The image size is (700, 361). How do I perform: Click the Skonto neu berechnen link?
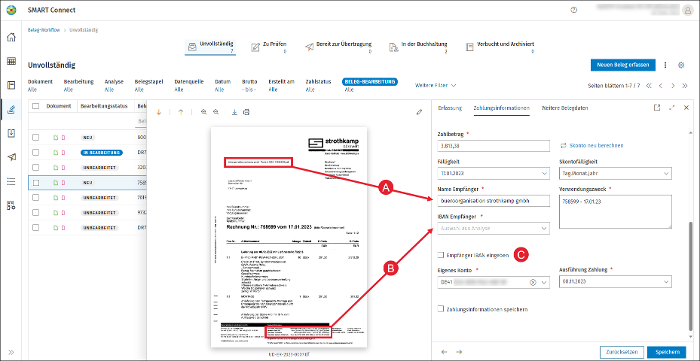tap(596, 145)
